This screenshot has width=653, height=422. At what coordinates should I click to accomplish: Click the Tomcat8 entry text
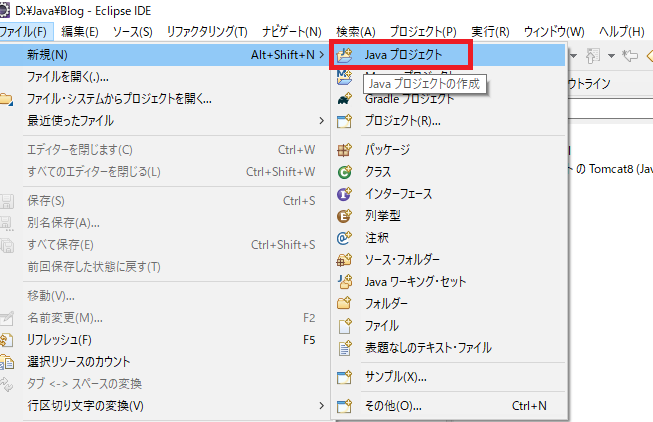[611, 169]
